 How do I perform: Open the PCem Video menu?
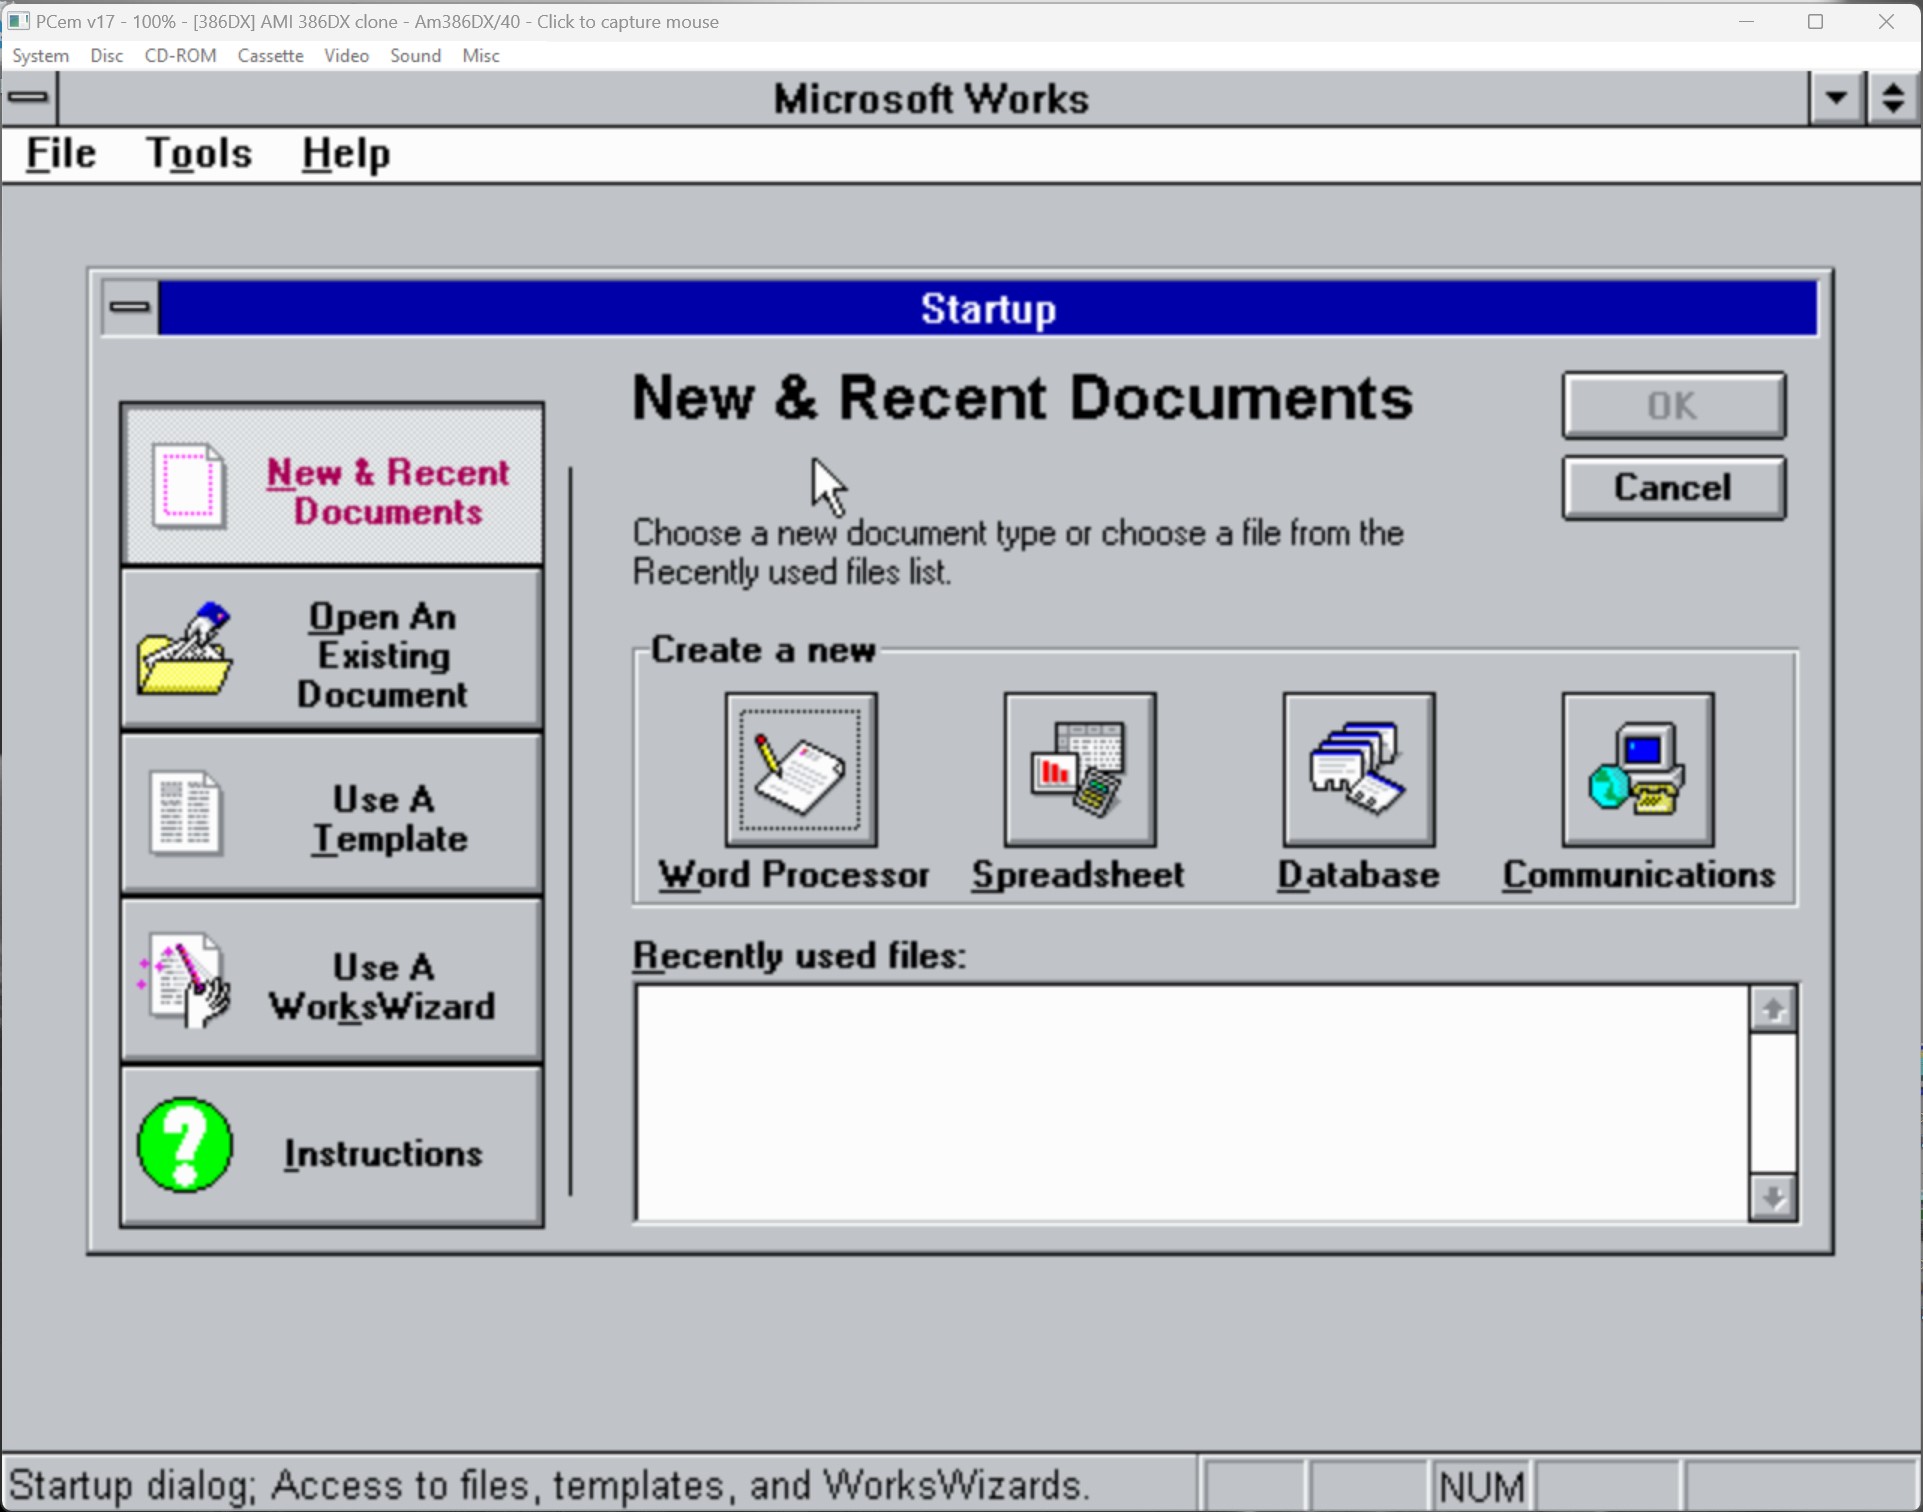point(346,56)
